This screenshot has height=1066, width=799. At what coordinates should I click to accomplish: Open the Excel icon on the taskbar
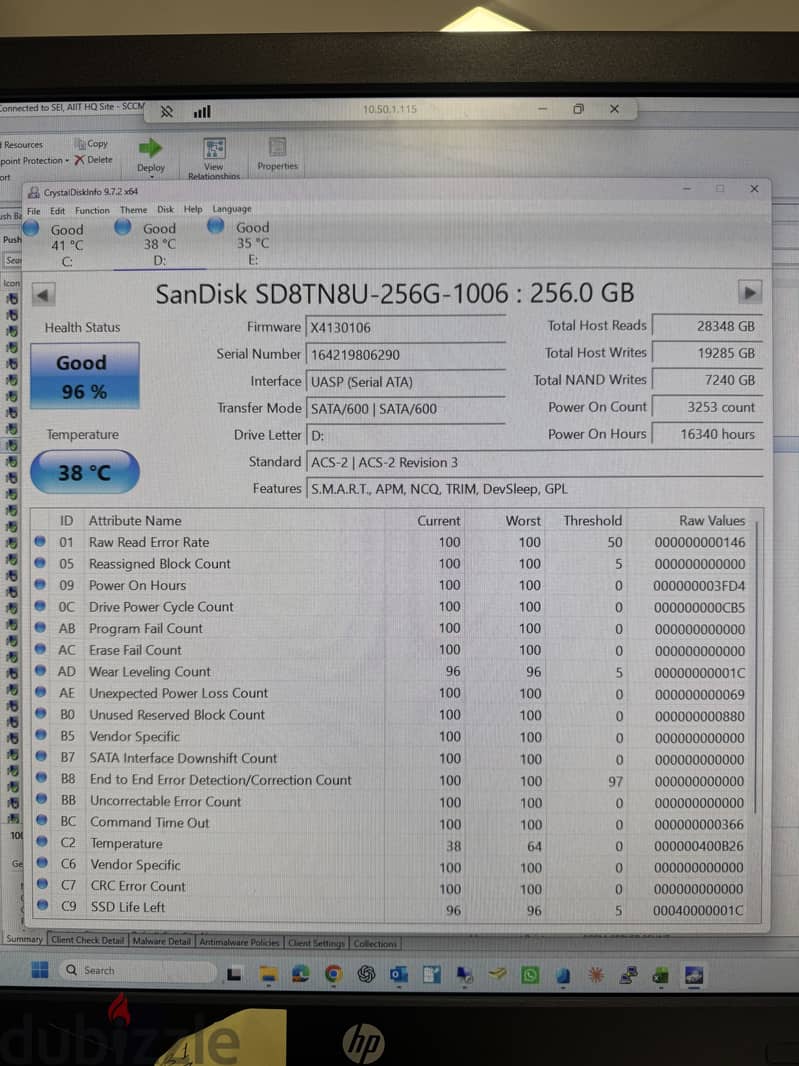[x=660, y=976]
